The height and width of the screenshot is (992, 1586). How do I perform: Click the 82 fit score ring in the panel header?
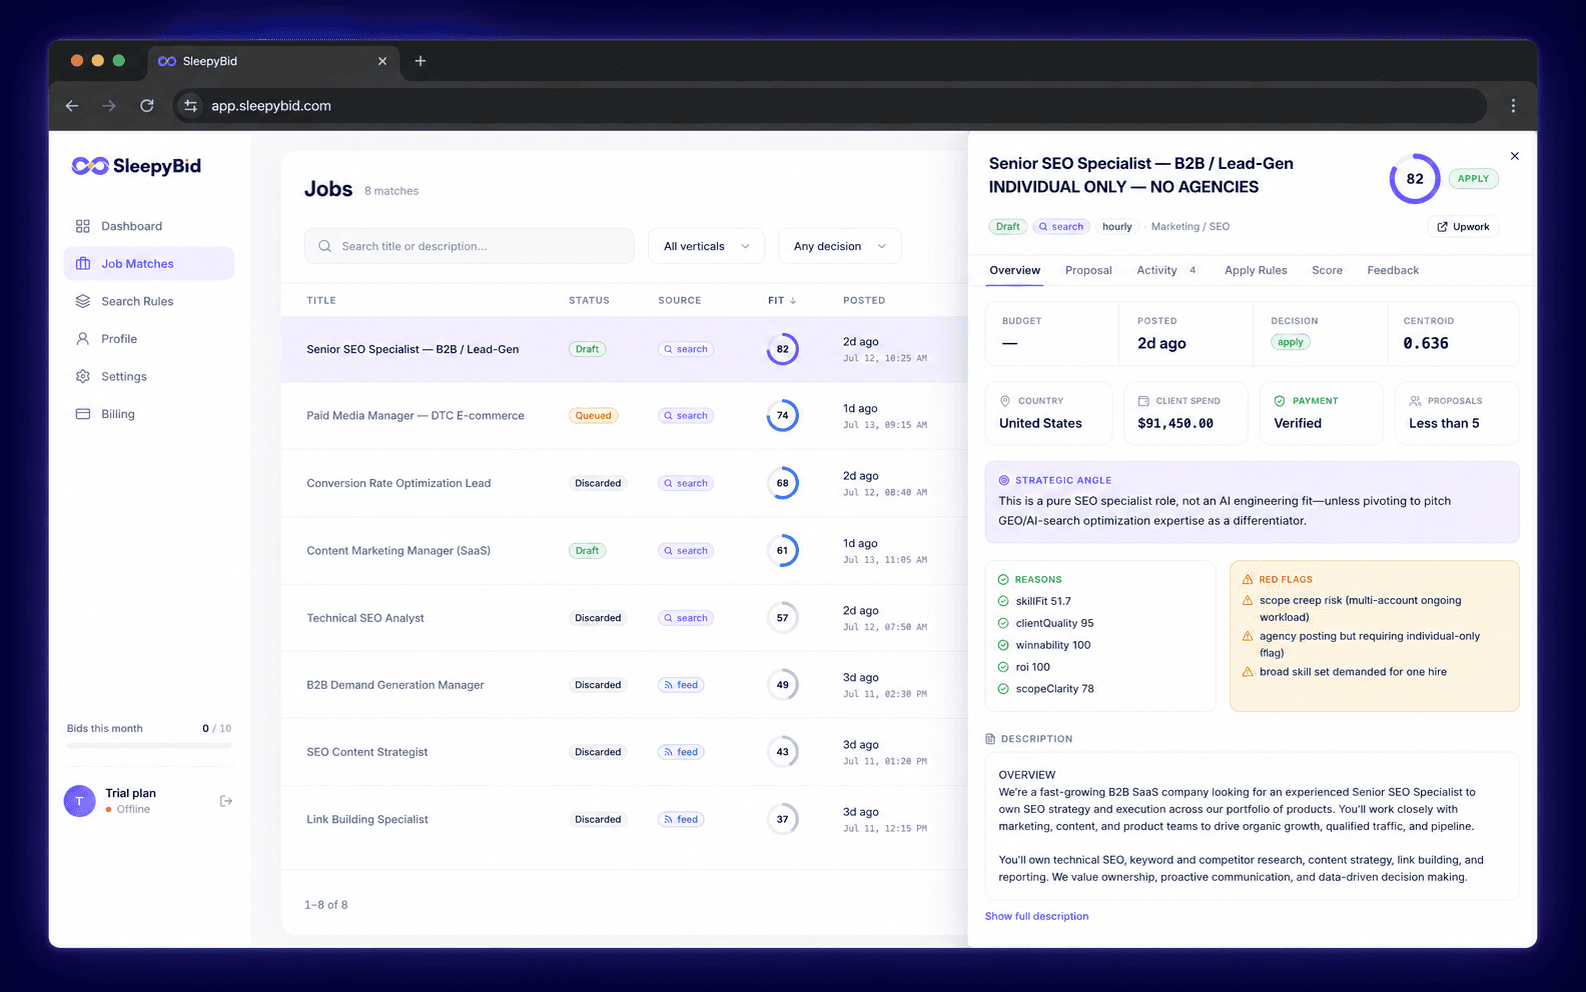coord(1414,179)
